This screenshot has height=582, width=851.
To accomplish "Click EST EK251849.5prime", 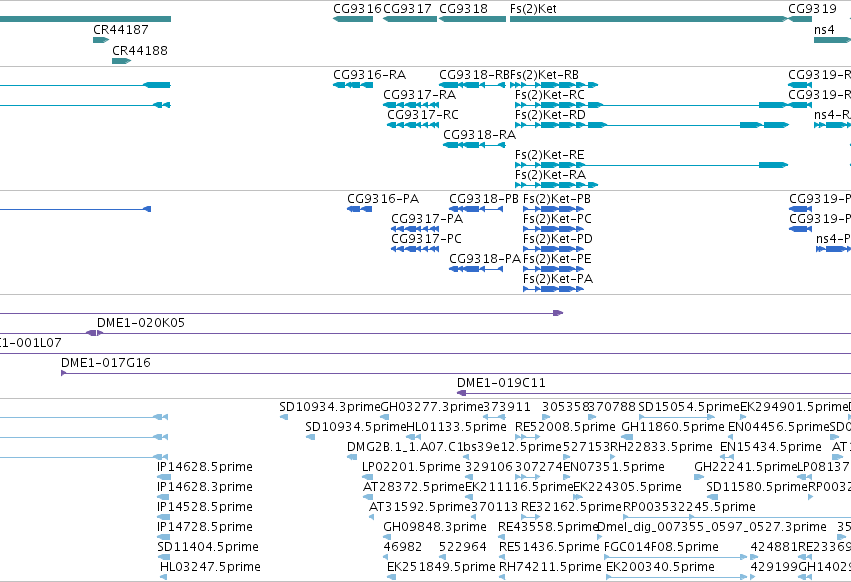I will point(391,577).
